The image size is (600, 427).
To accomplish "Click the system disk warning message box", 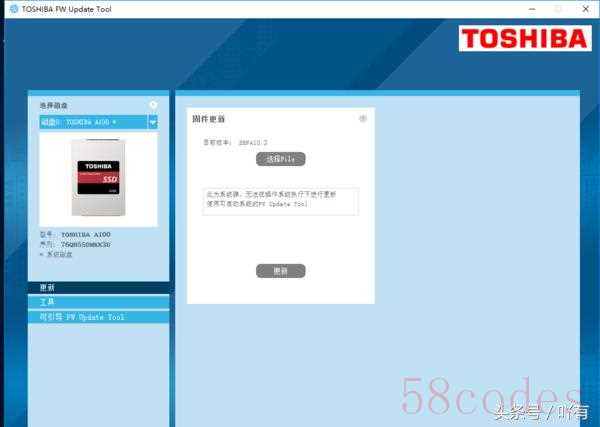I will [x=280, y=201].
